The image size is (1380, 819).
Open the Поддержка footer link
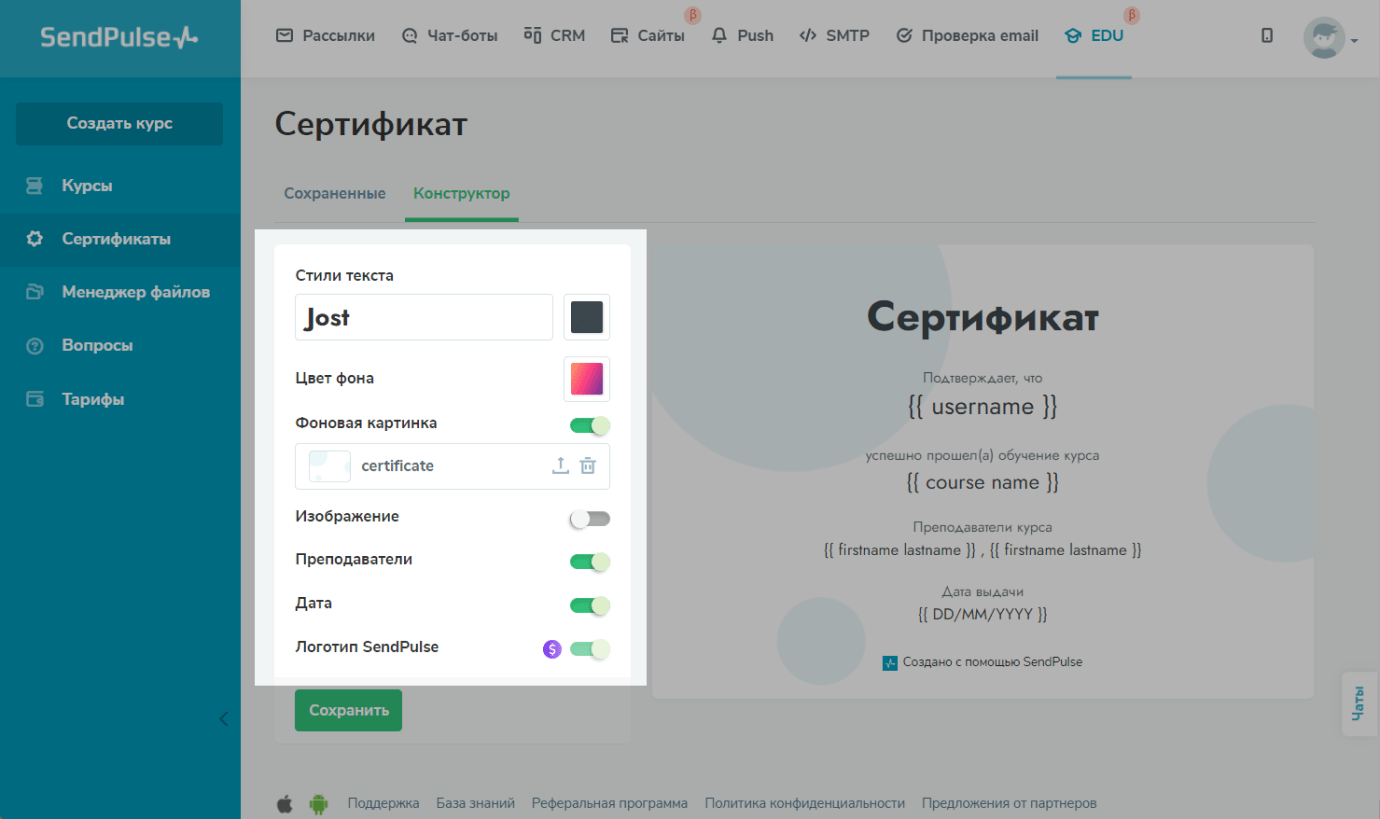tap(384, 803)
